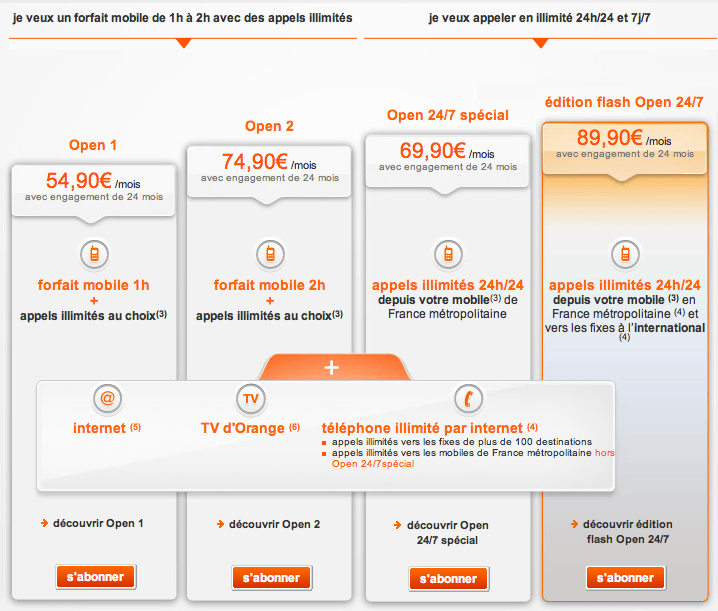Click appels illimités au choix under Open 1
The image size is (718, 611).
93,316
